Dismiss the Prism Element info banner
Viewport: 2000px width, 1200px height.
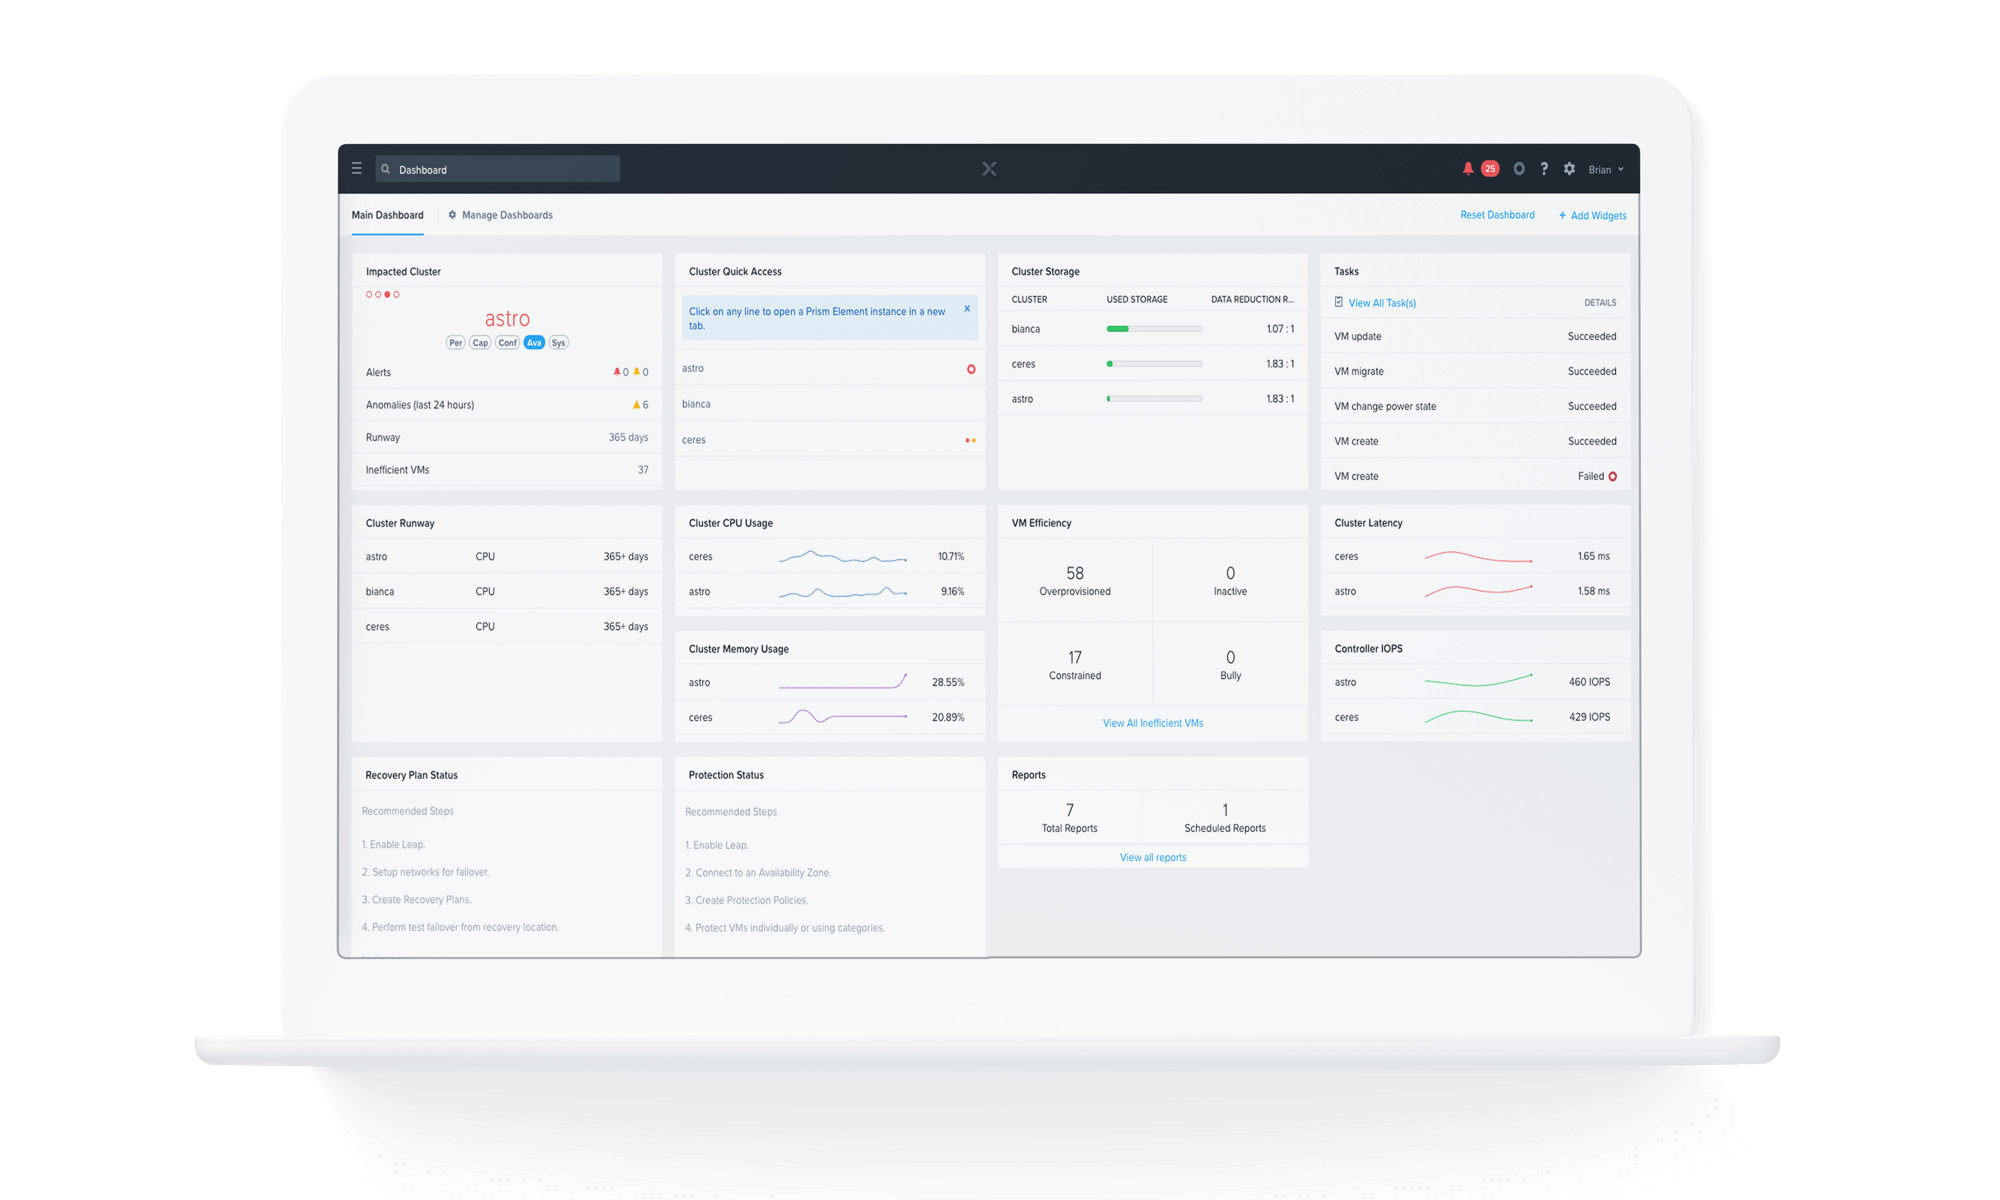click(x=967, y=309)
